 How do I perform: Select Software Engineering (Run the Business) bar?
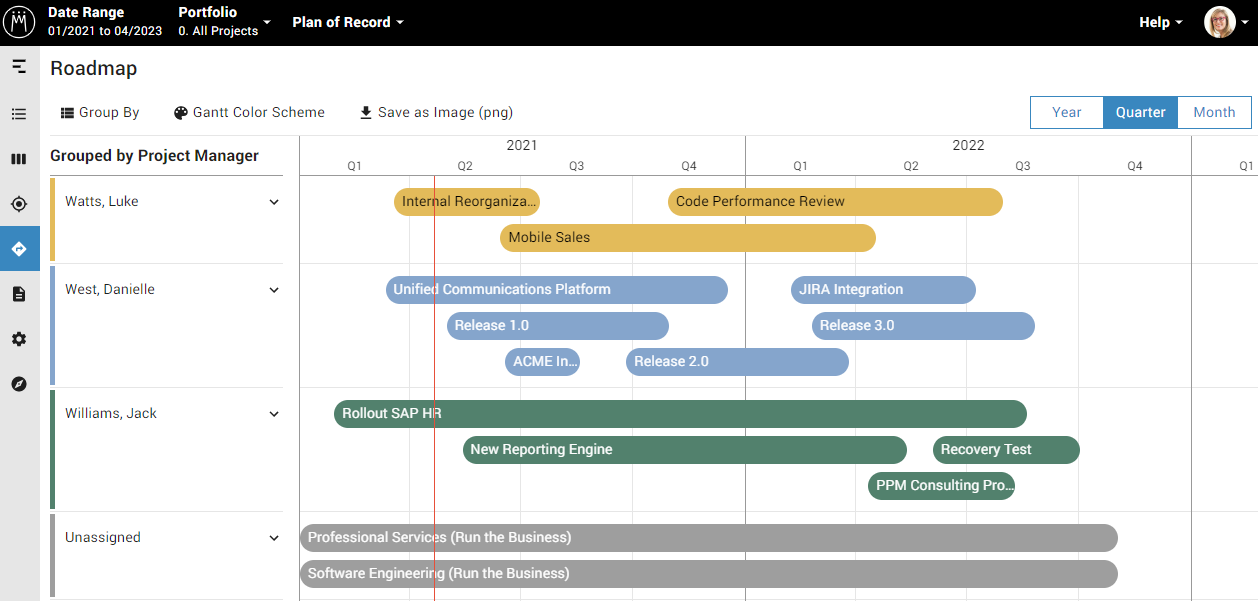[x=709, y=574]
